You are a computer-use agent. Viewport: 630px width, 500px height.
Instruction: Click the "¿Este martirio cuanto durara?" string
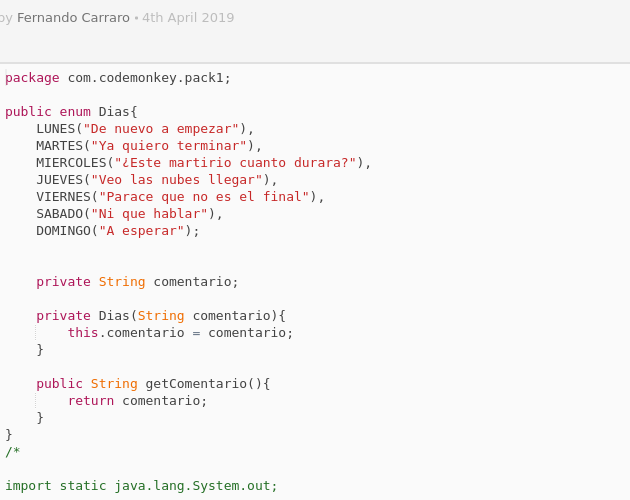pyautogui.click(x=235, y=163)
